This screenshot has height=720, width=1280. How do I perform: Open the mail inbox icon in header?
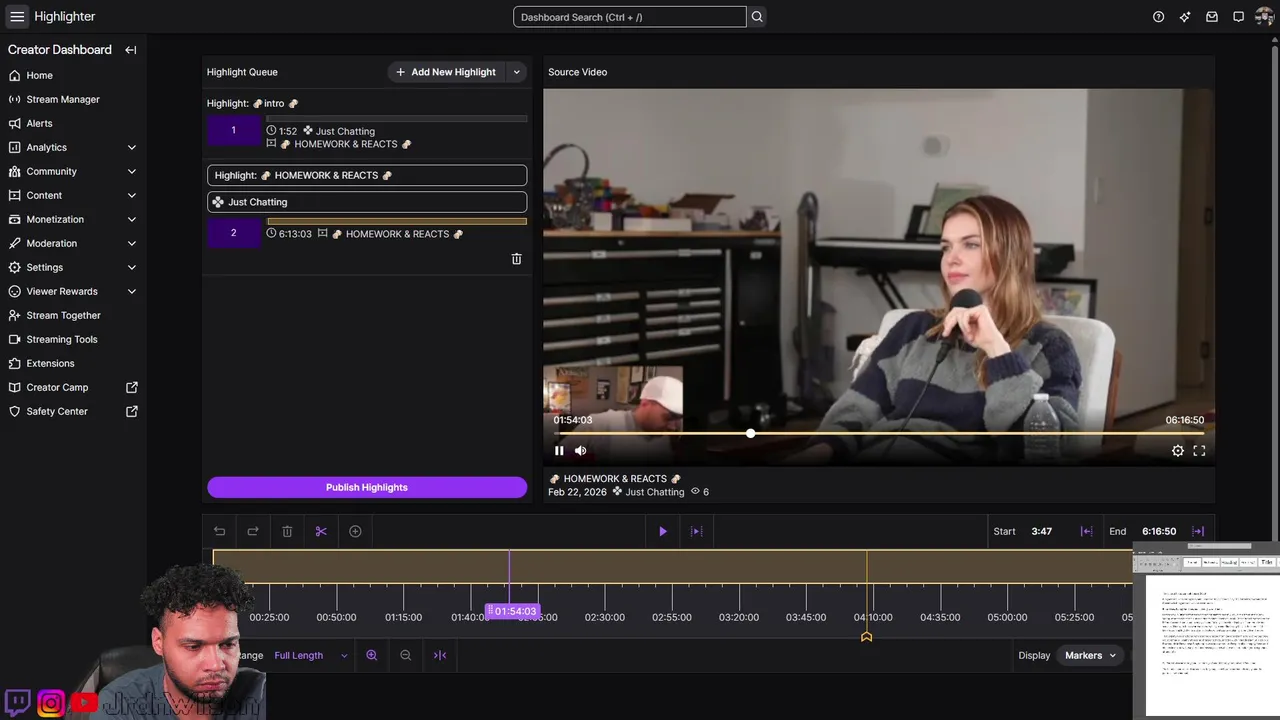(x=1212, y=17)
